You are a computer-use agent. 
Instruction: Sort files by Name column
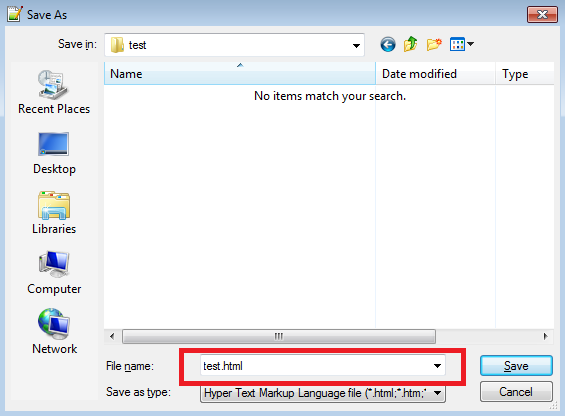(240, 74)
